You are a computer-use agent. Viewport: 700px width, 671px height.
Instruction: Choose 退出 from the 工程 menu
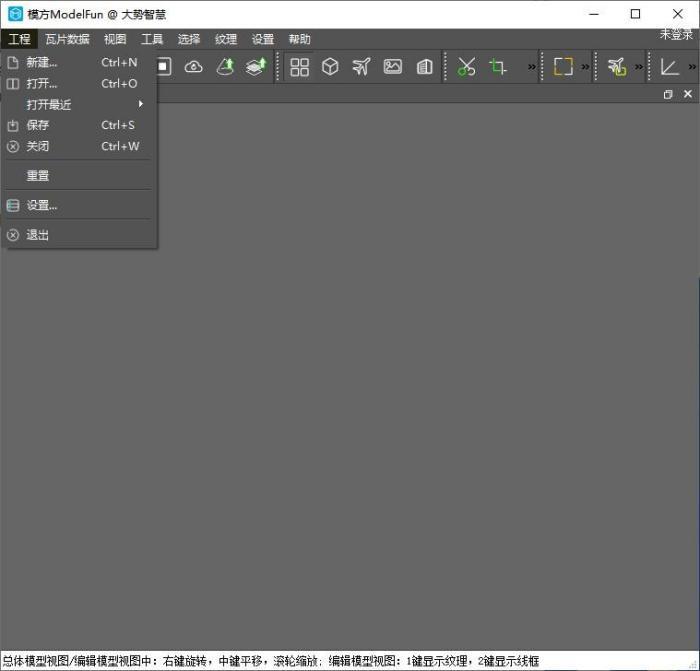click(79, 235)
